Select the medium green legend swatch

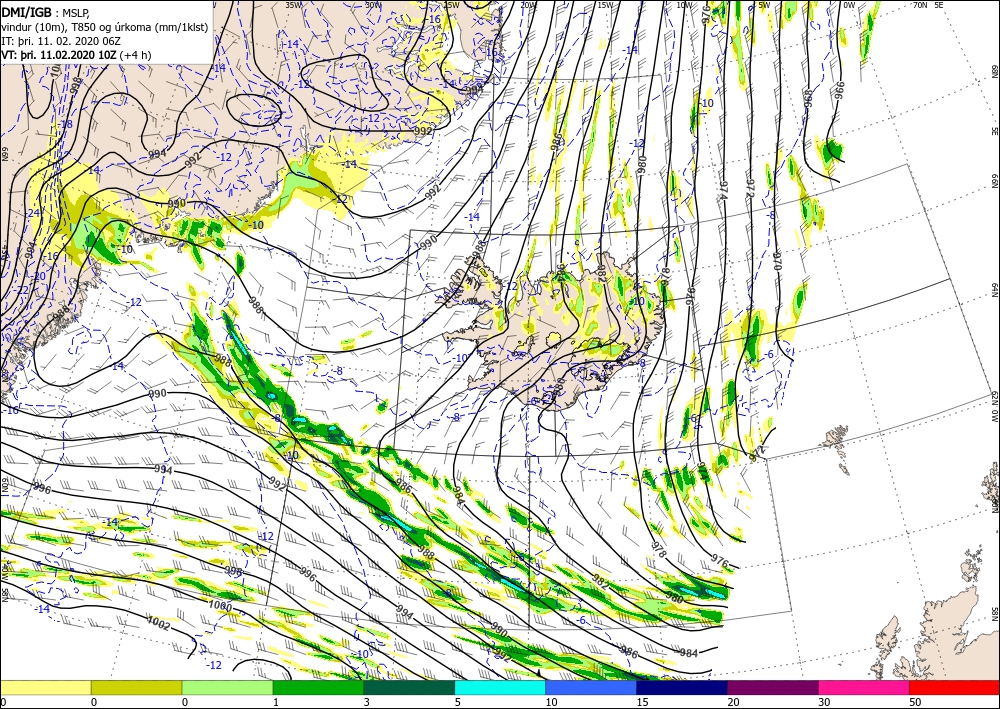point(318,687)
